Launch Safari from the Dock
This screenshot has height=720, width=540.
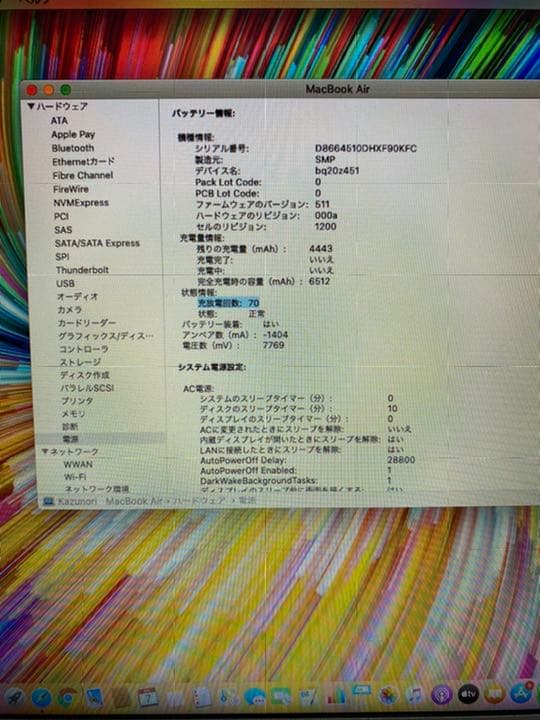tap(41, 698)
